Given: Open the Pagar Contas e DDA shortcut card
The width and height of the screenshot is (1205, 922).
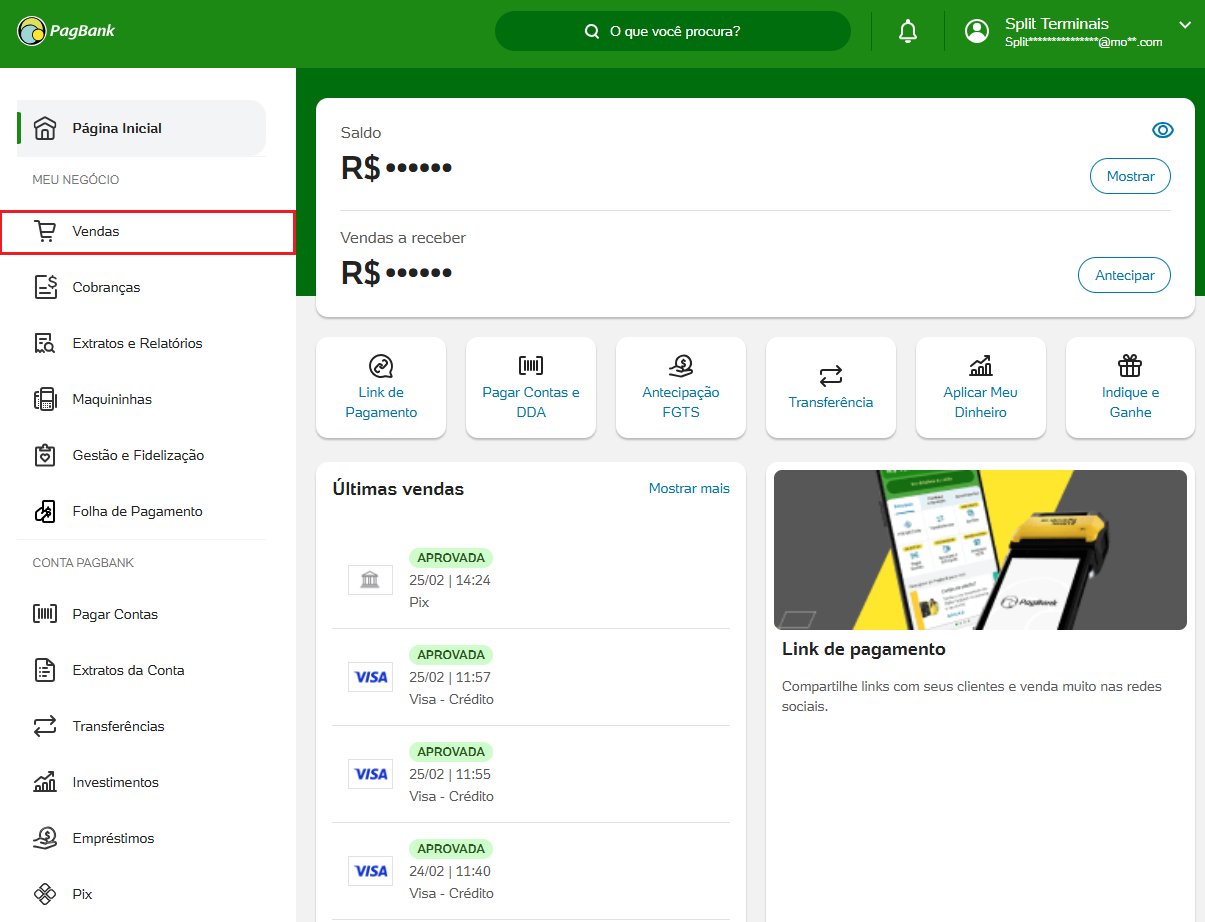Looking at the screenshot, I should 531,388.
